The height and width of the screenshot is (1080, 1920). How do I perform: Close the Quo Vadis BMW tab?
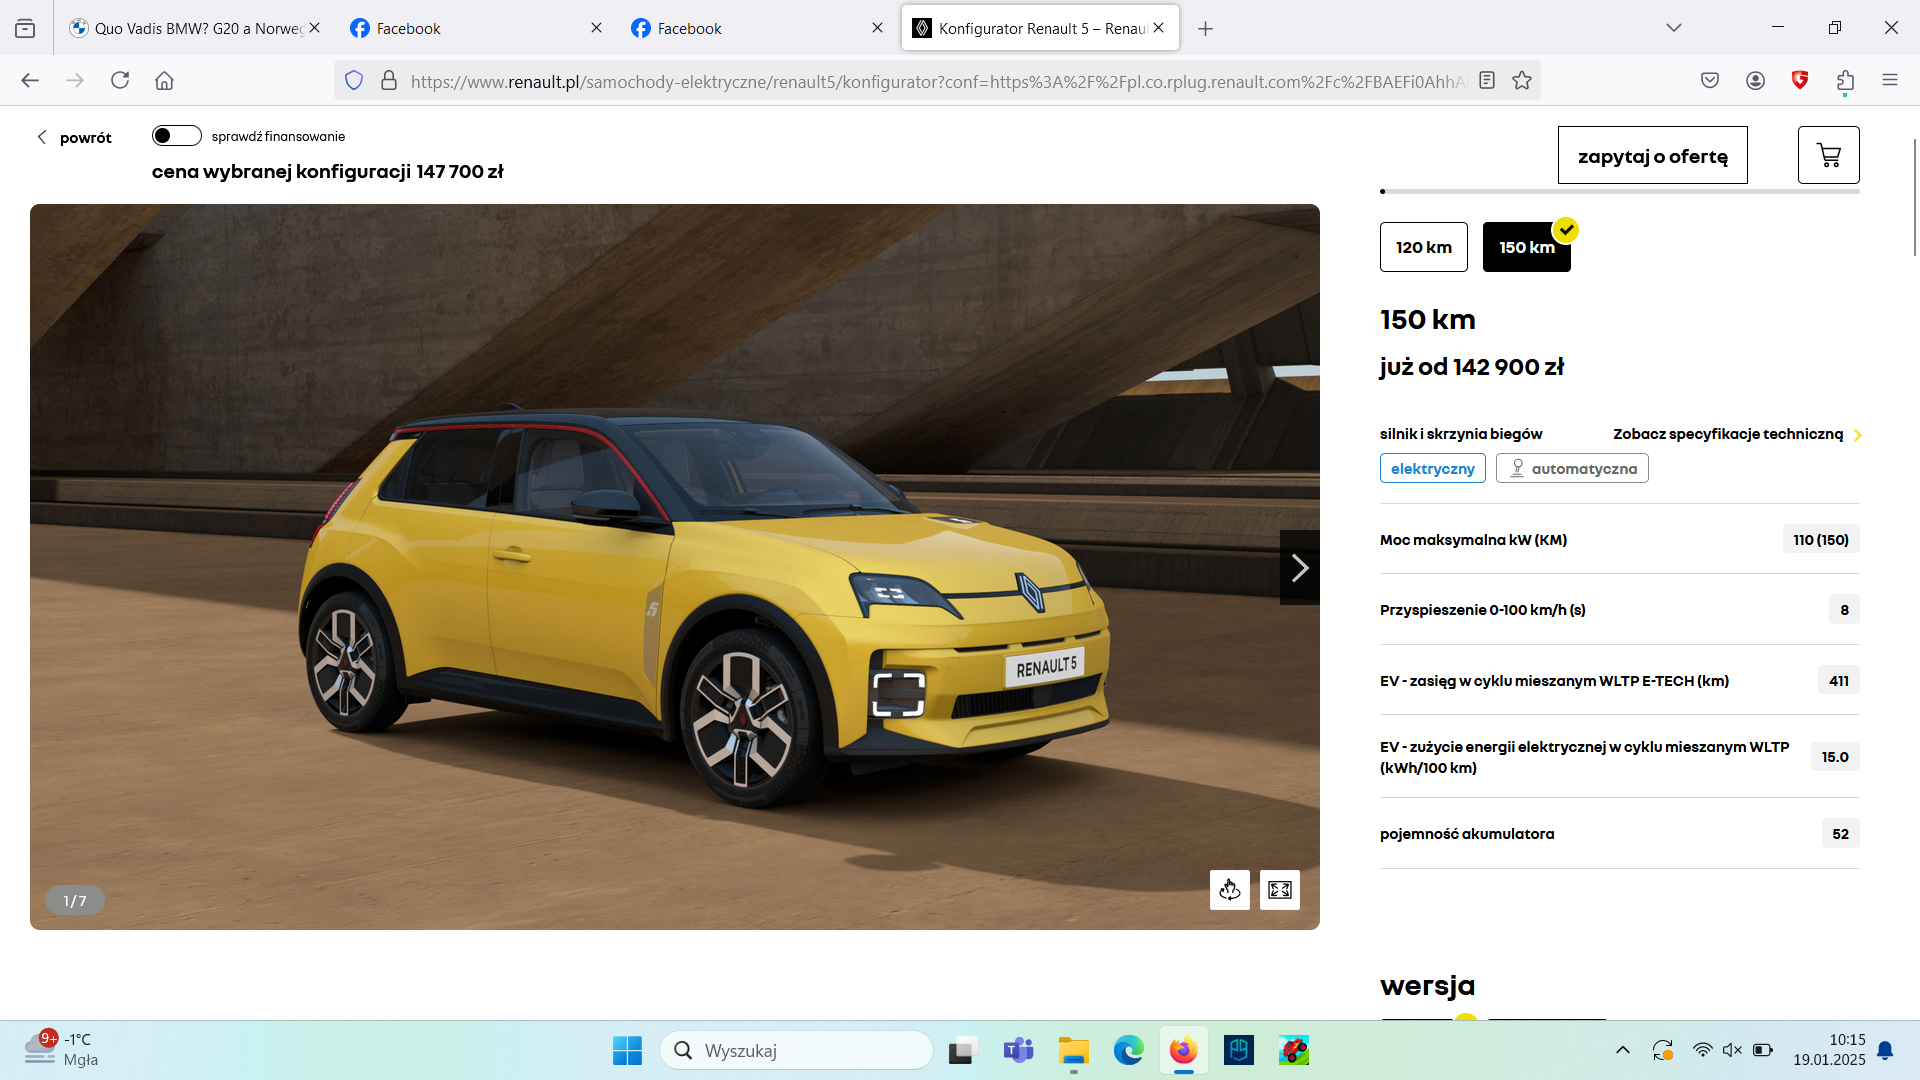pyautogui.click(x=315, y=28)
